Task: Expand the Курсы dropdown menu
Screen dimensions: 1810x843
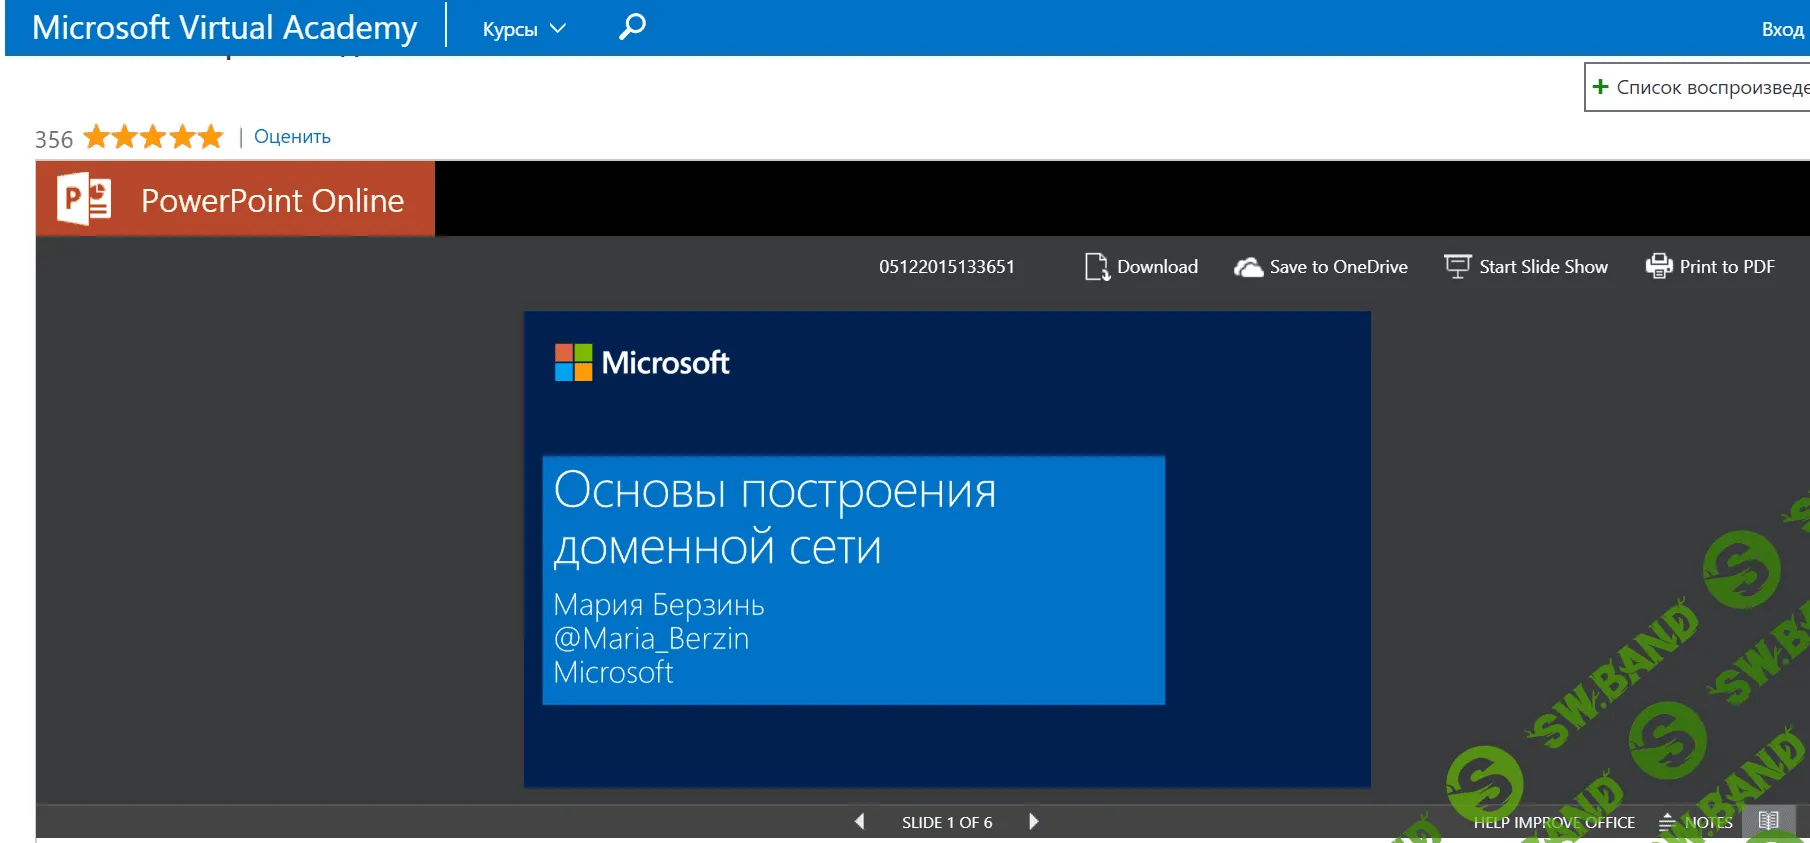Action: [x=523, y=29]
